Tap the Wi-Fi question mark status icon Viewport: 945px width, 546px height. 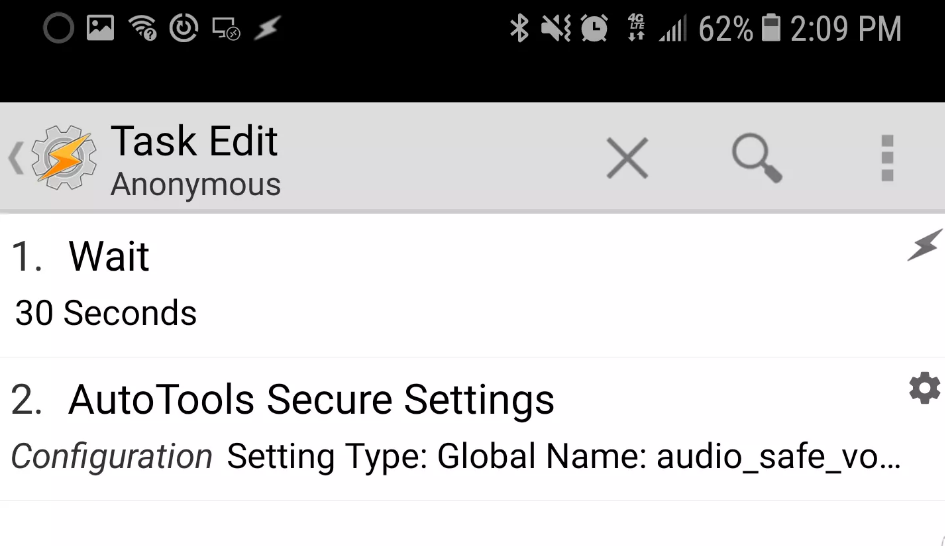click(x=143, y=28)
